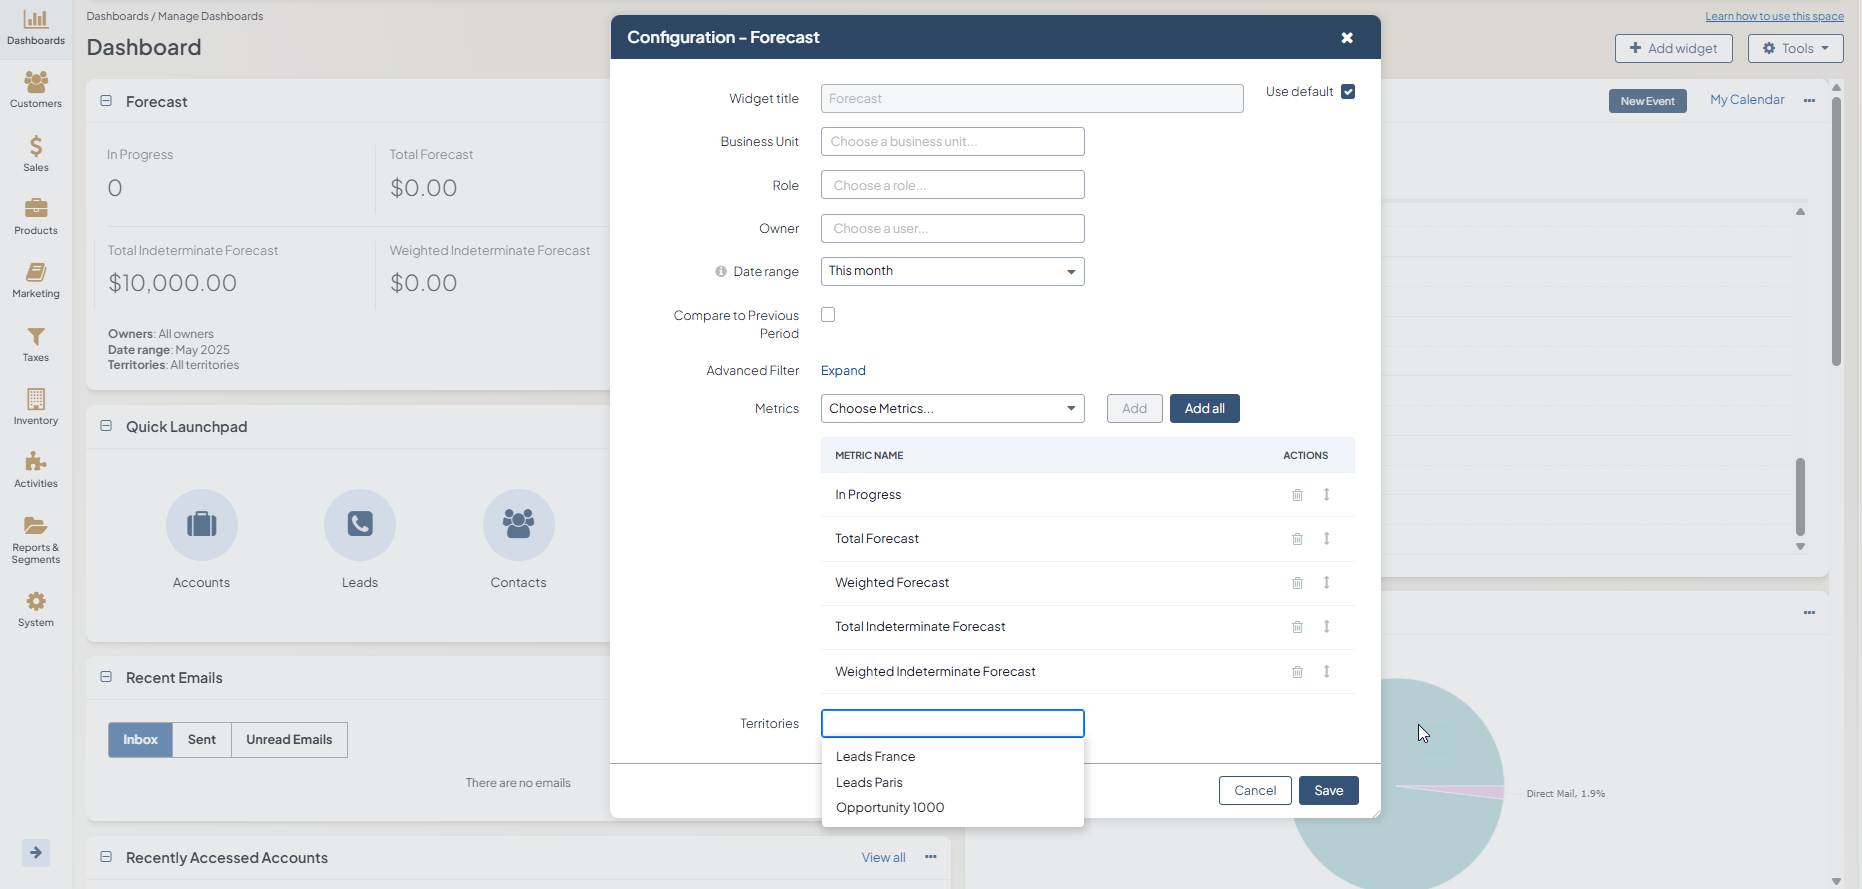This screenshot has height=889, width=1862.
Task: Open the Date range dropdown
Action: 952,272
